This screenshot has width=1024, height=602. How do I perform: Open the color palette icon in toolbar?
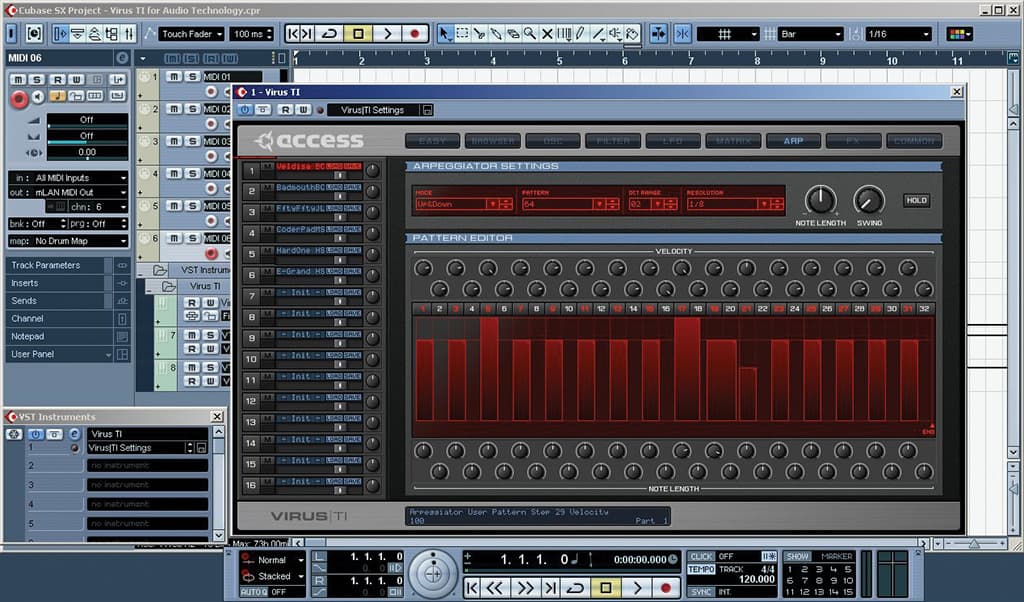tap(959, 34)
